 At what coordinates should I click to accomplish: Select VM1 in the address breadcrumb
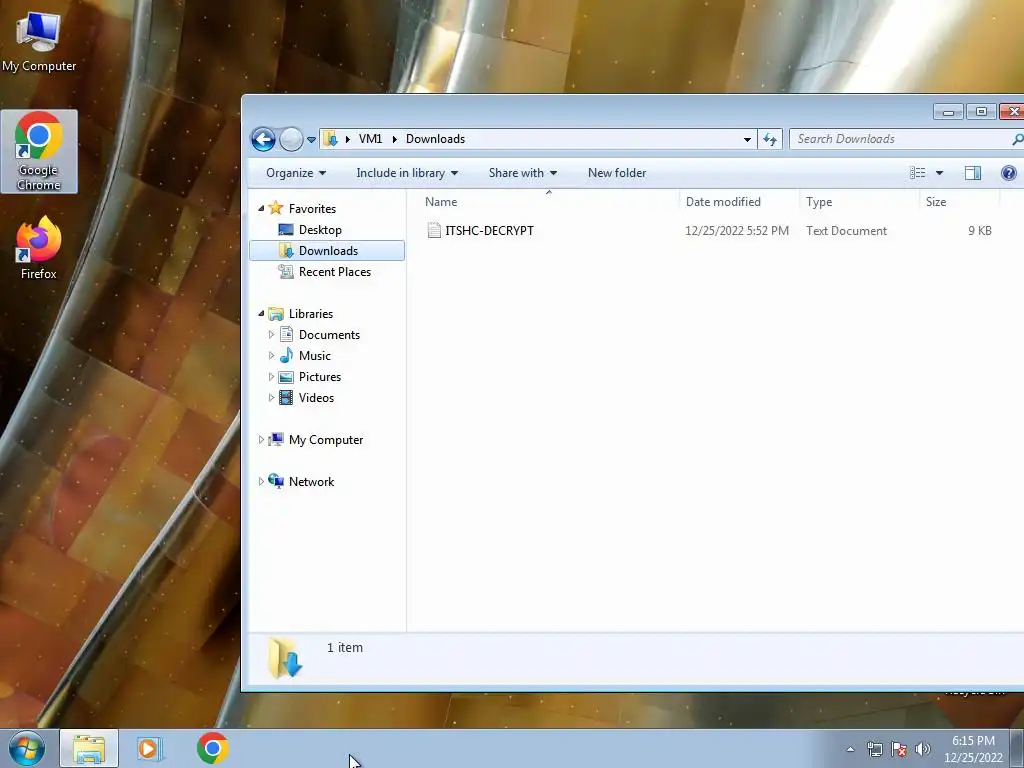[x=370, y=139]
